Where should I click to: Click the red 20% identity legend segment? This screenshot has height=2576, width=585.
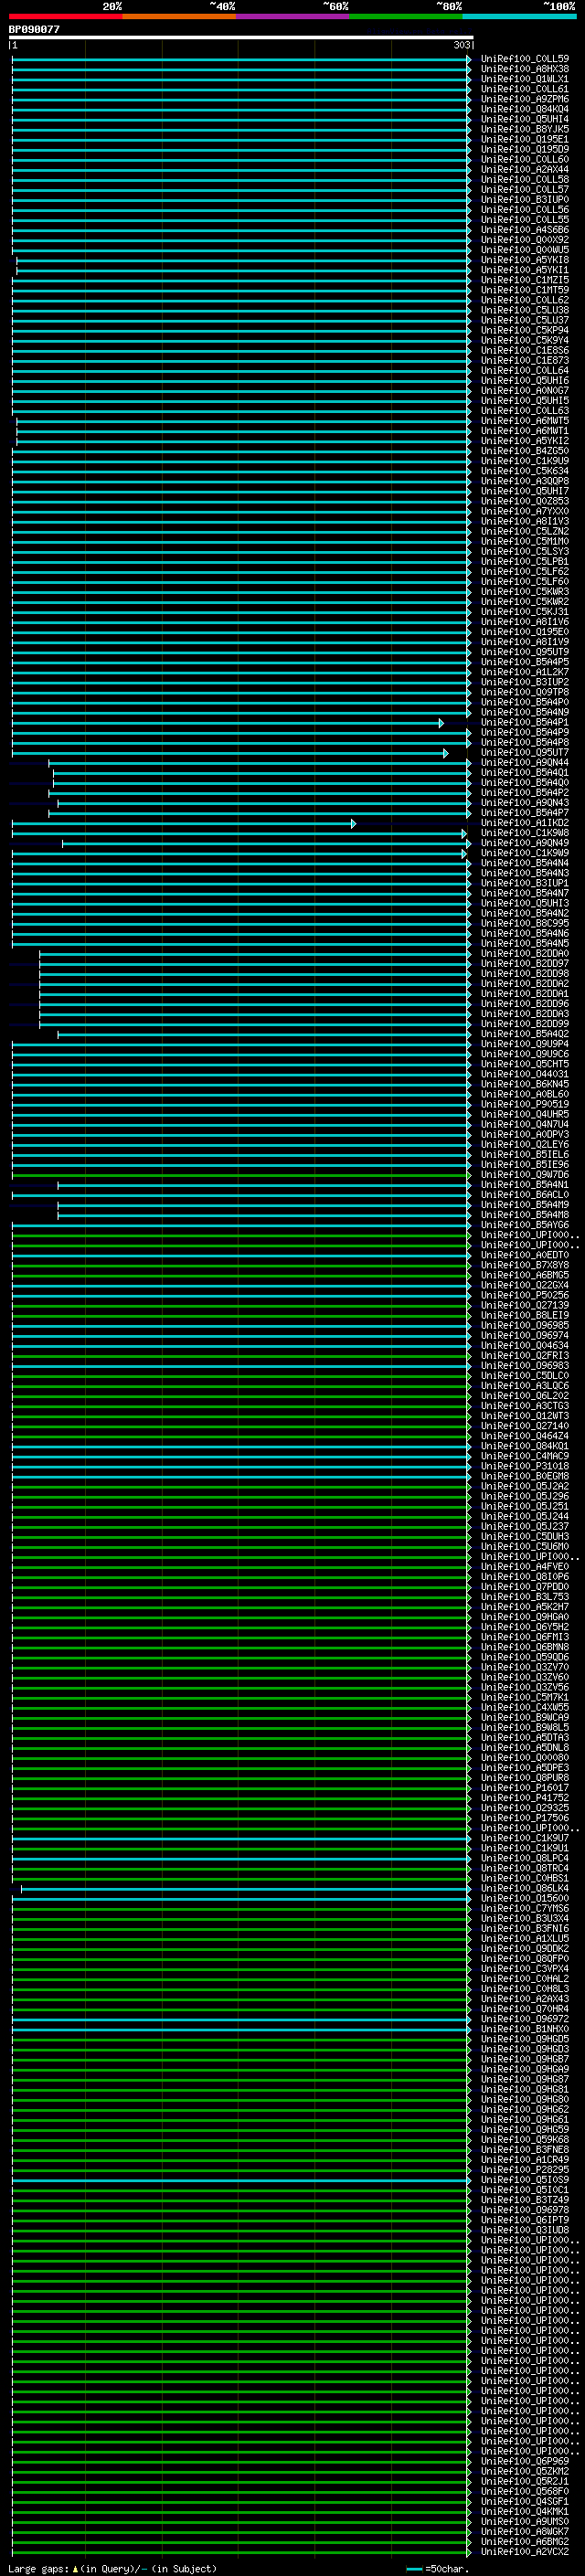click(x=65, y=16)
